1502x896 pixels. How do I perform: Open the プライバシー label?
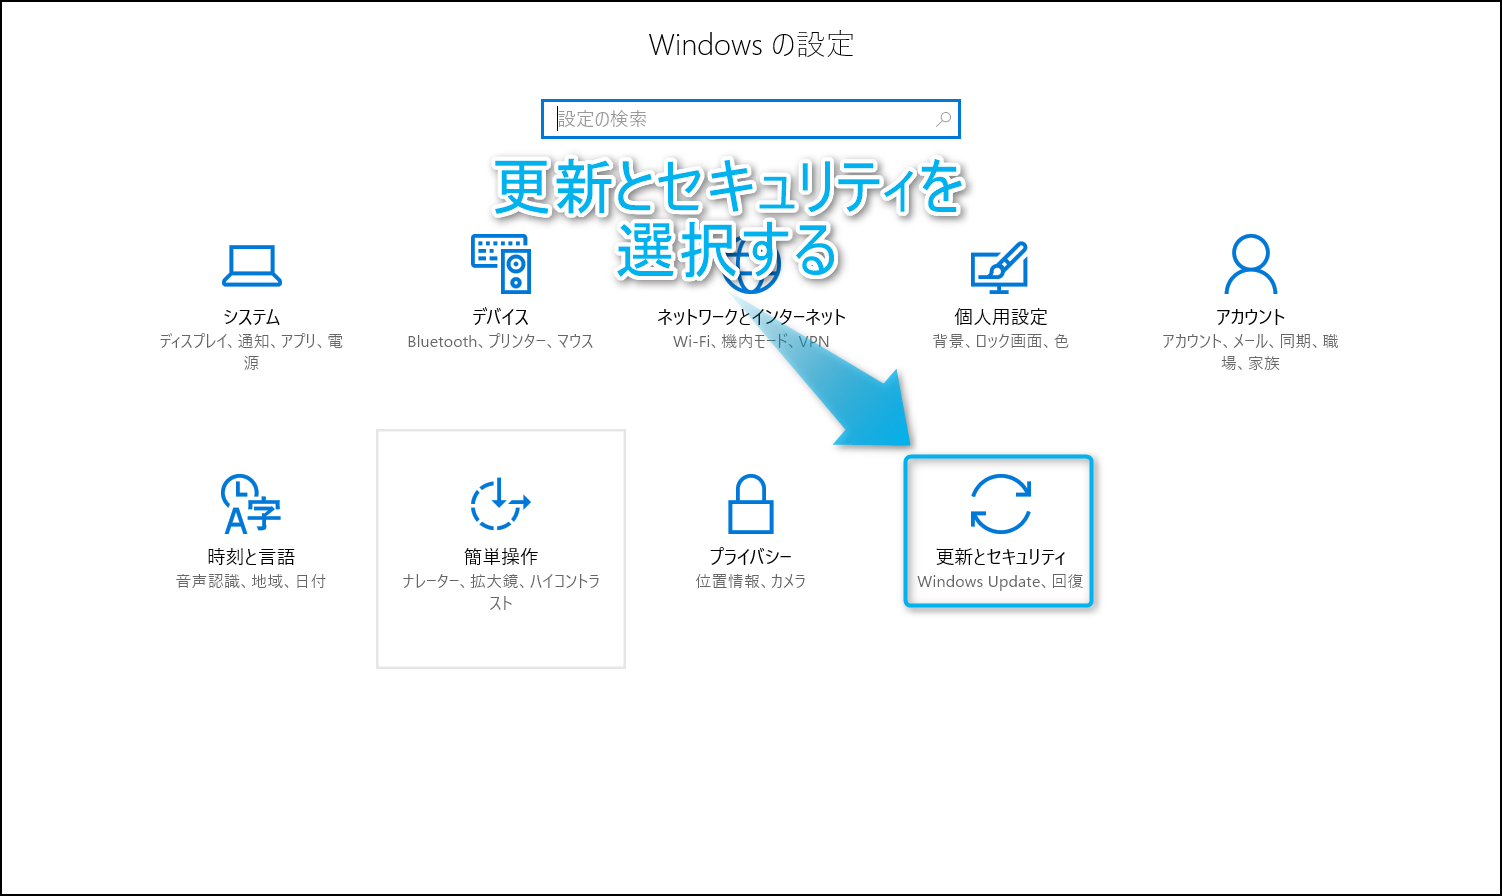(x=750, y=557)
